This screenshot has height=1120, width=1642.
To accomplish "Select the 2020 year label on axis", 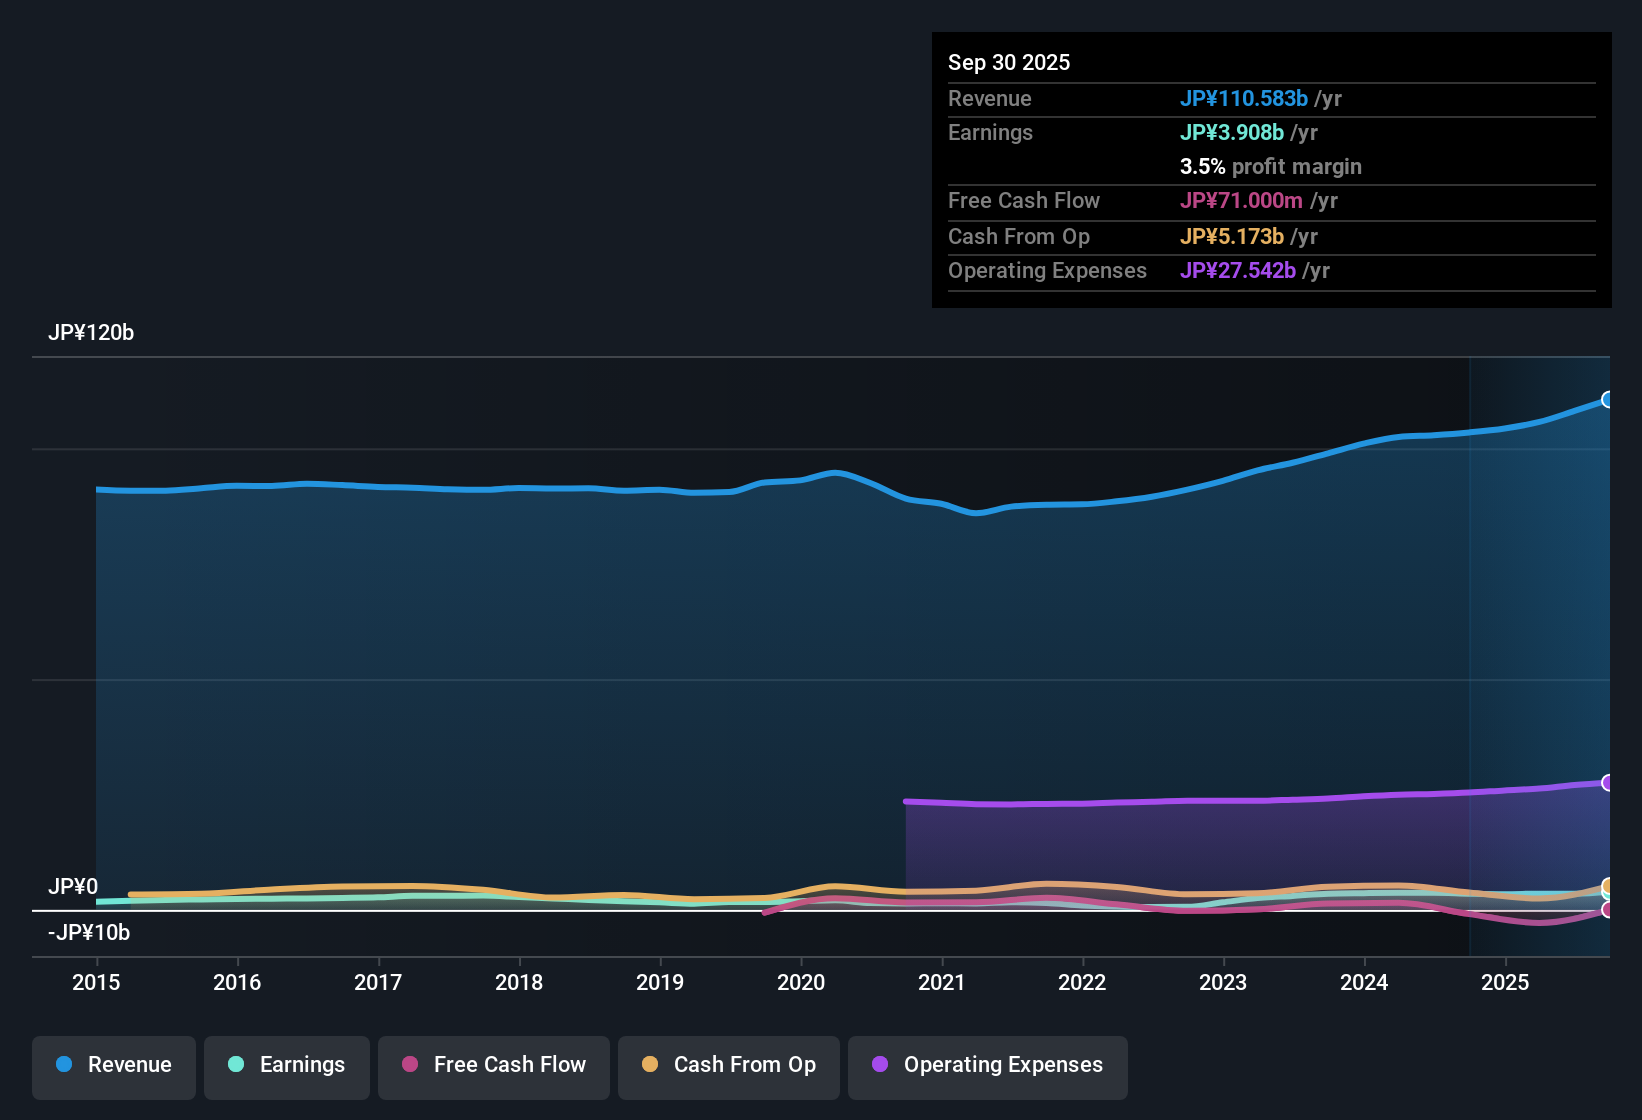I will [x=801, y=983].
